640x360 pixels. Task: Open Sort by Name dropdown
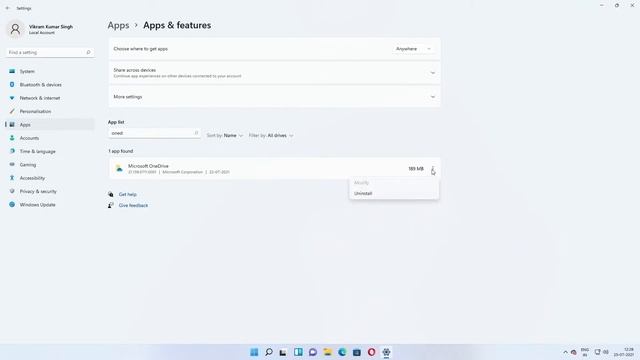(224, 136)
